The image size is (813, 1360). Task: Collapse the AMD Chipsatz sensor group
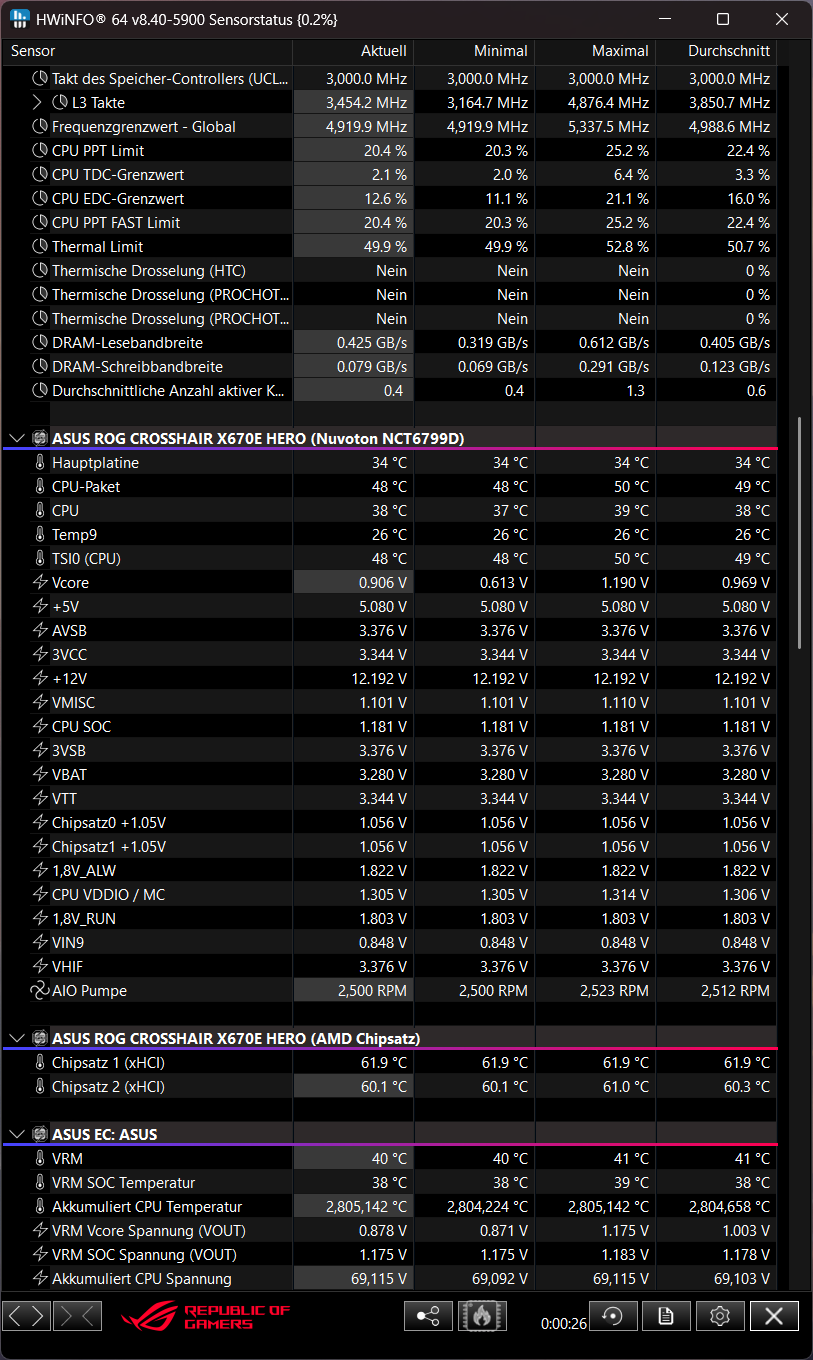(x=16, y=1038)
